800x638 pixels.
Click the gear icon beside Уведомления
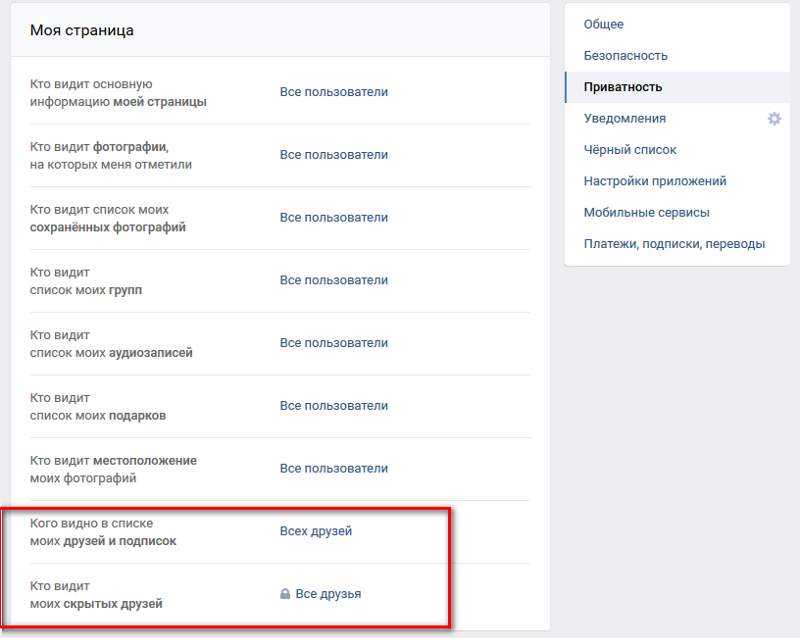(774, 119)
